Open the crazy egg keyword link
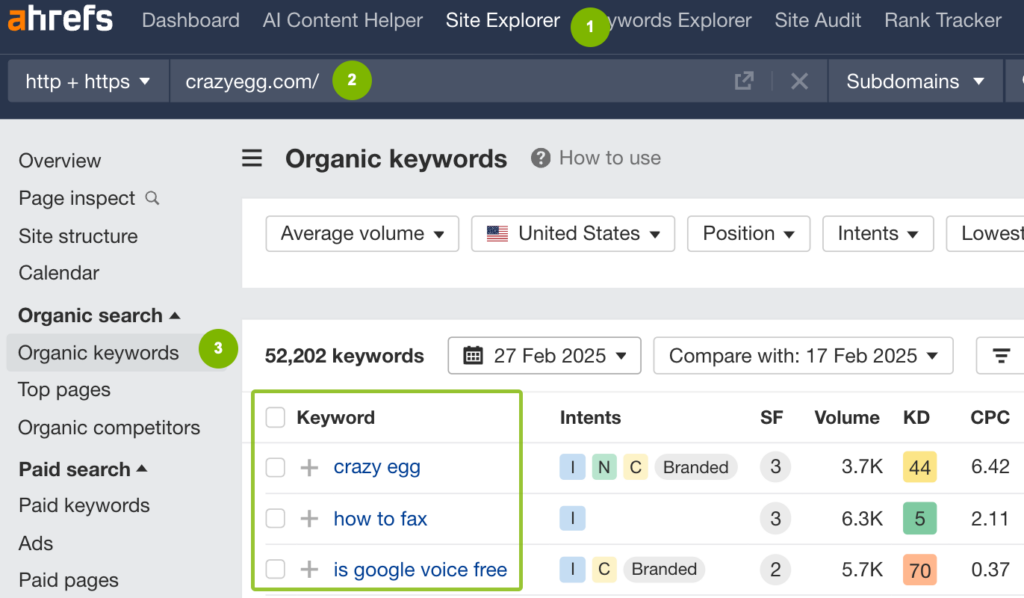 [377, 467]
